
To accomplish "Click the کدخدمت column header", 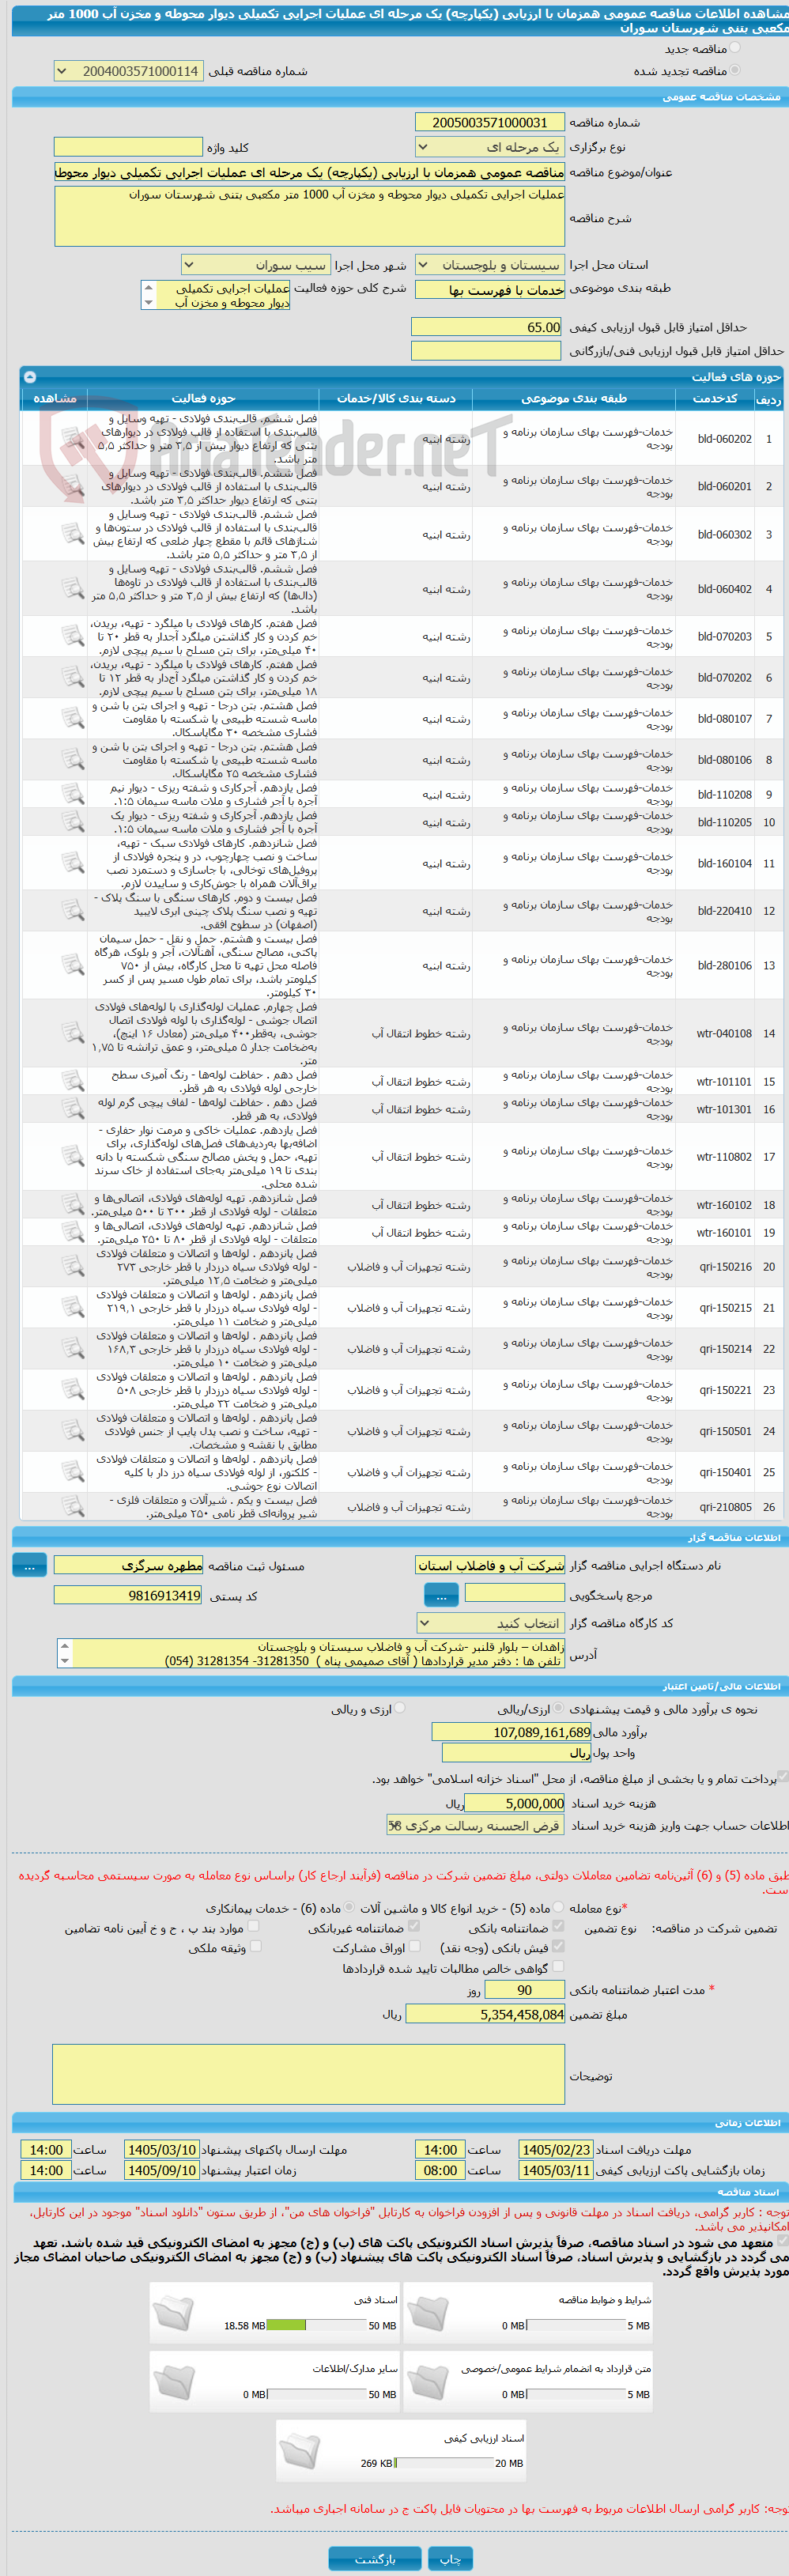I will coord(716,398).
